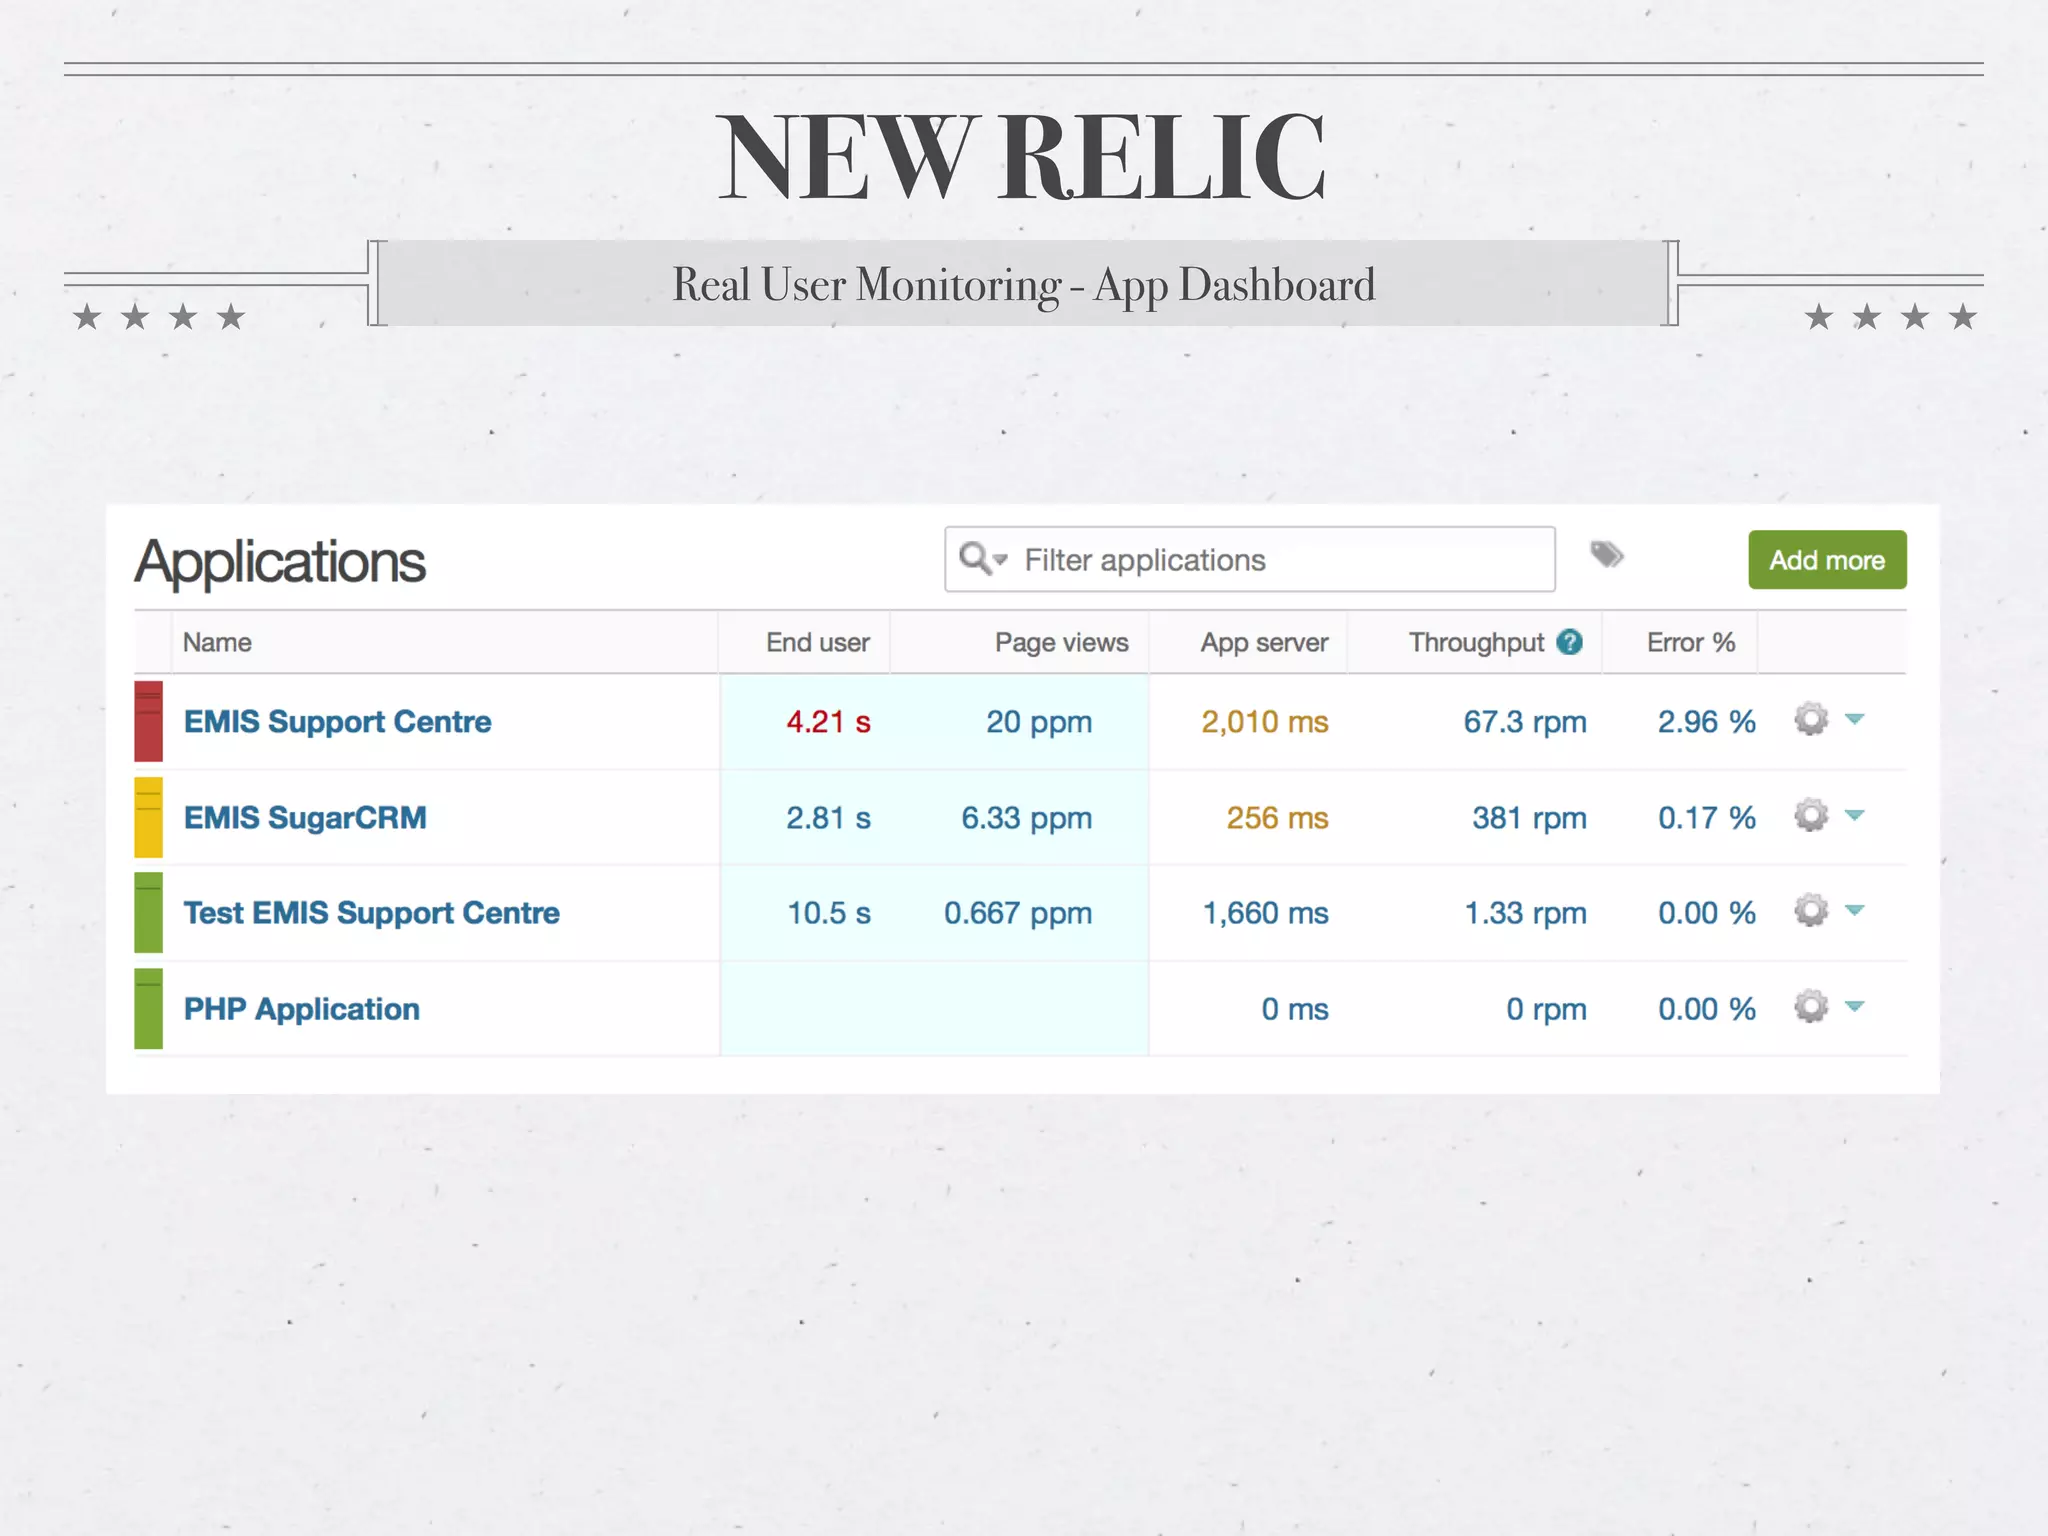Image resolution: width=2048 pixels, height=1536 pixels.
Task: Click red status swatch for EMIS Support Centre
Action: click(x=149, y=721)
